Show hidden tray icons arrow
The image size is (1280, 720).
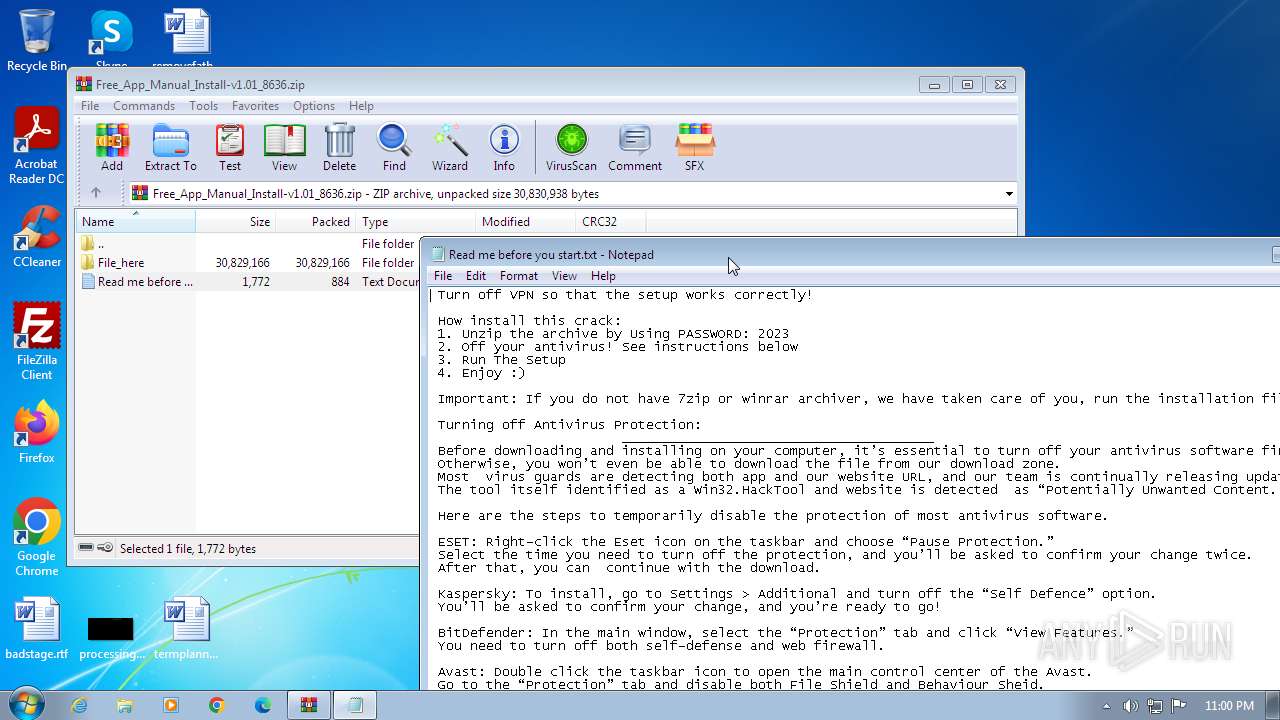1107,706
